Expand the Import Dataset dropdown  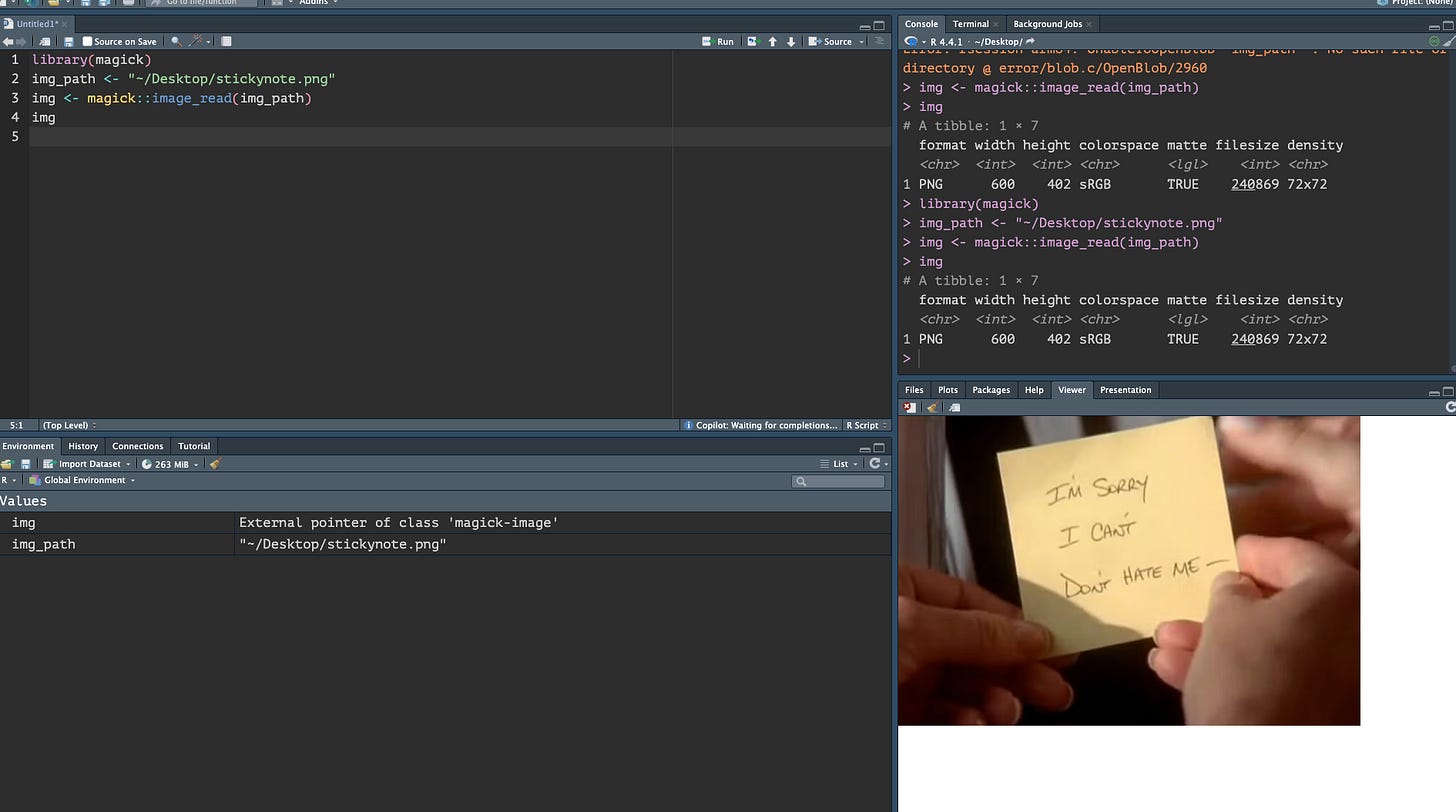pyautogui.click(x=89, y=464)
